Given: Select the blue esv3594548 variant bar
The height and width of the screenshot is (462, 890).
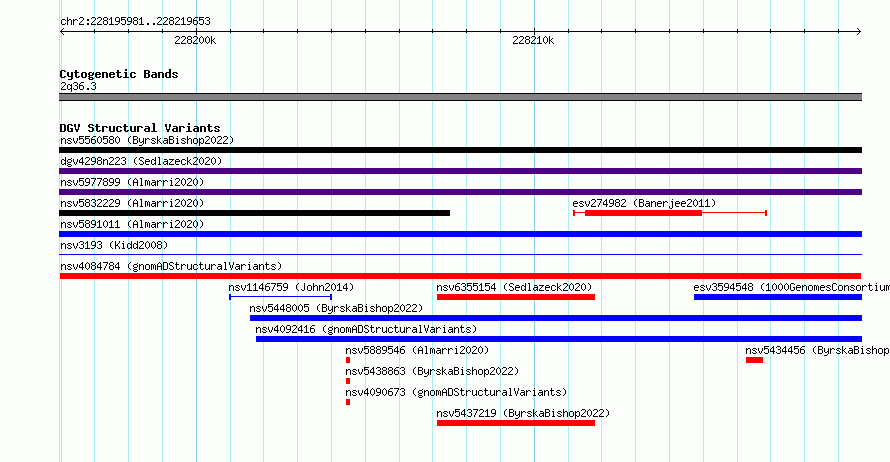Looking at the screenshot, I should tap(778, 297).
